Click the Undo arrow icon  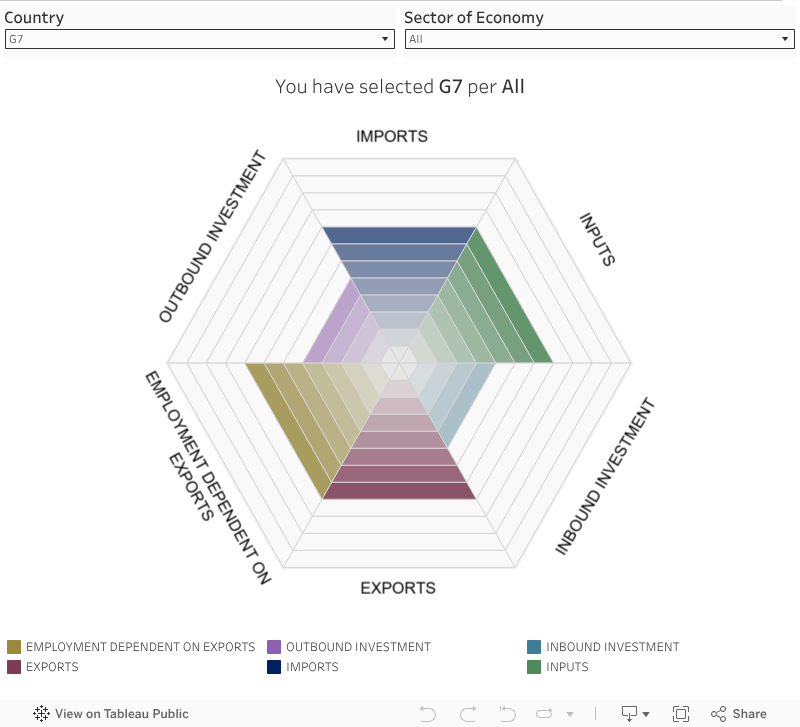(428, 714)
